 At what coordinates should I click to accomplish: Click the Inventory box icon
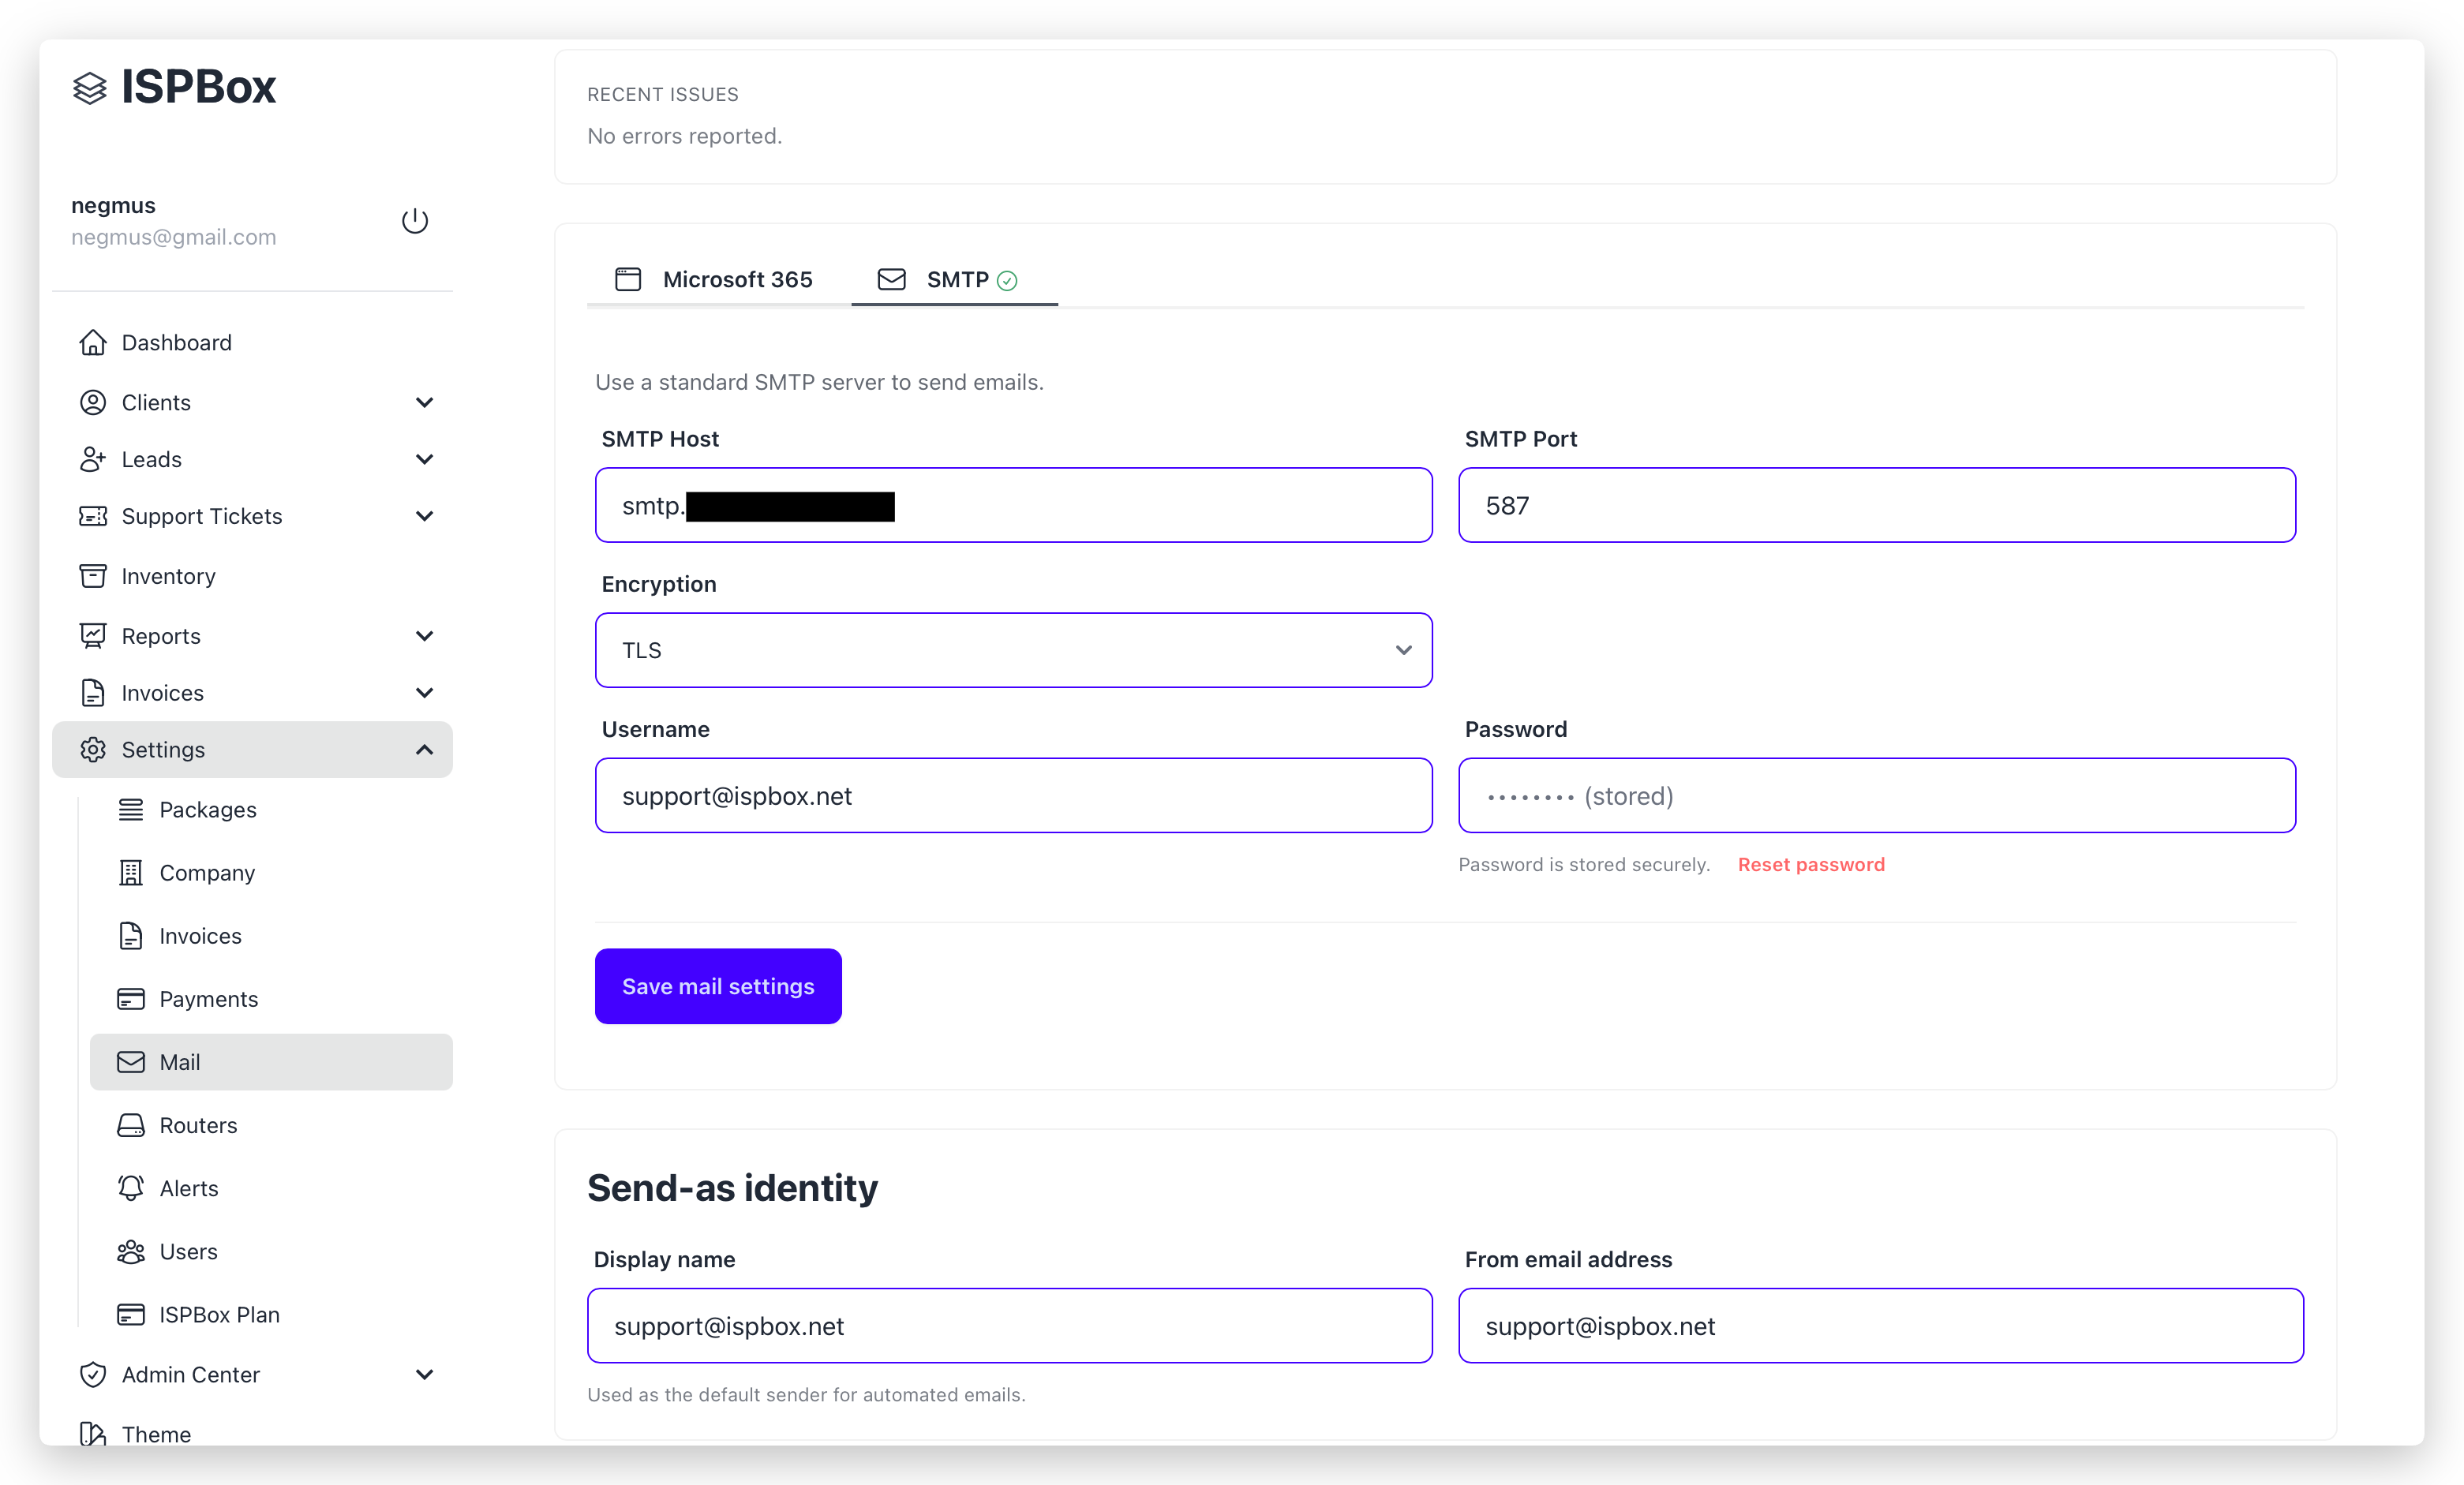pyautogui.click(x=93, y=576)
